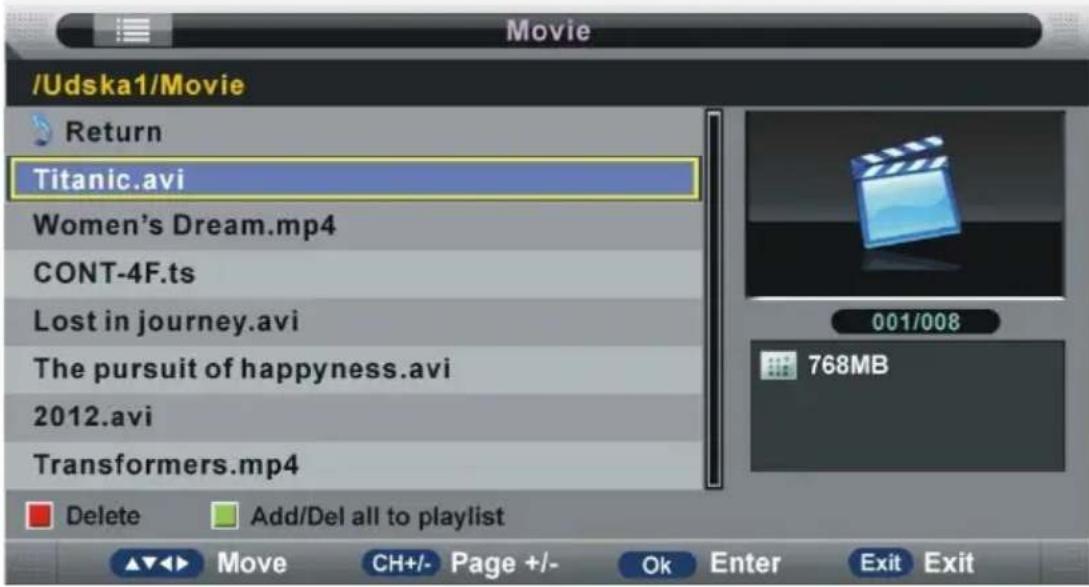Click the Page +/- label
The image size is (1089, 587).
tap(504, 563)
